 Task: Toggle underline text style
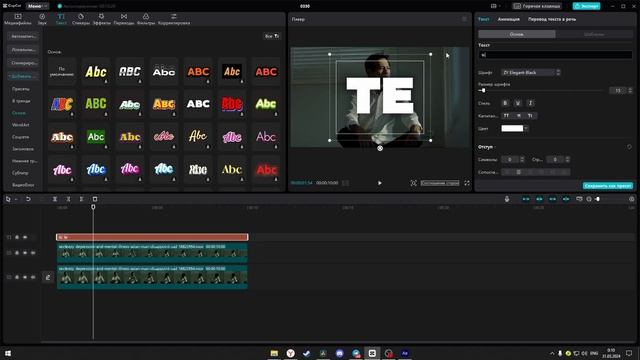(x=518, y=103)
